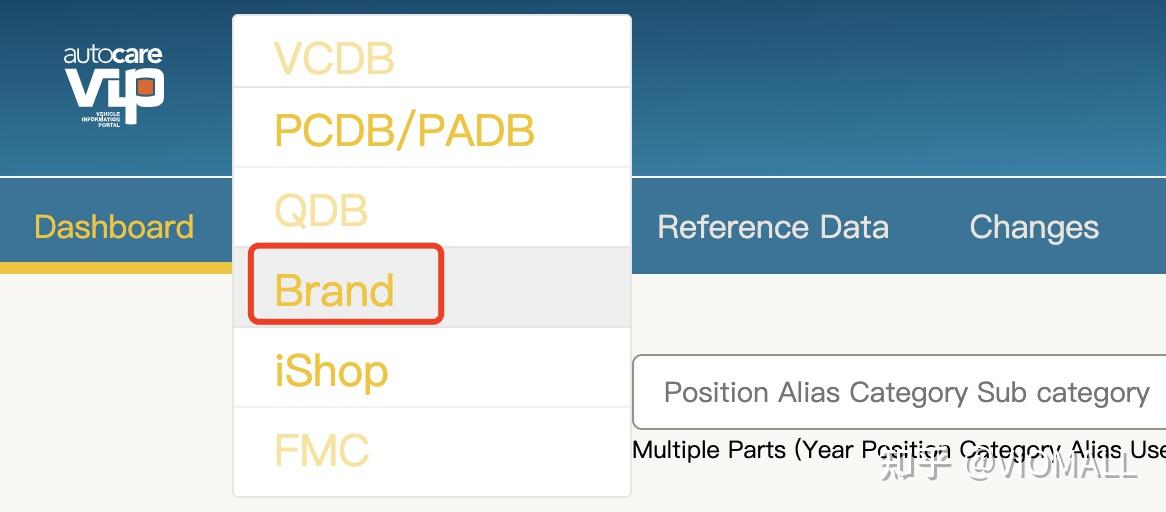1166x512 pixels.
Task: Open the QDB menu option
Action: (321, 210)
